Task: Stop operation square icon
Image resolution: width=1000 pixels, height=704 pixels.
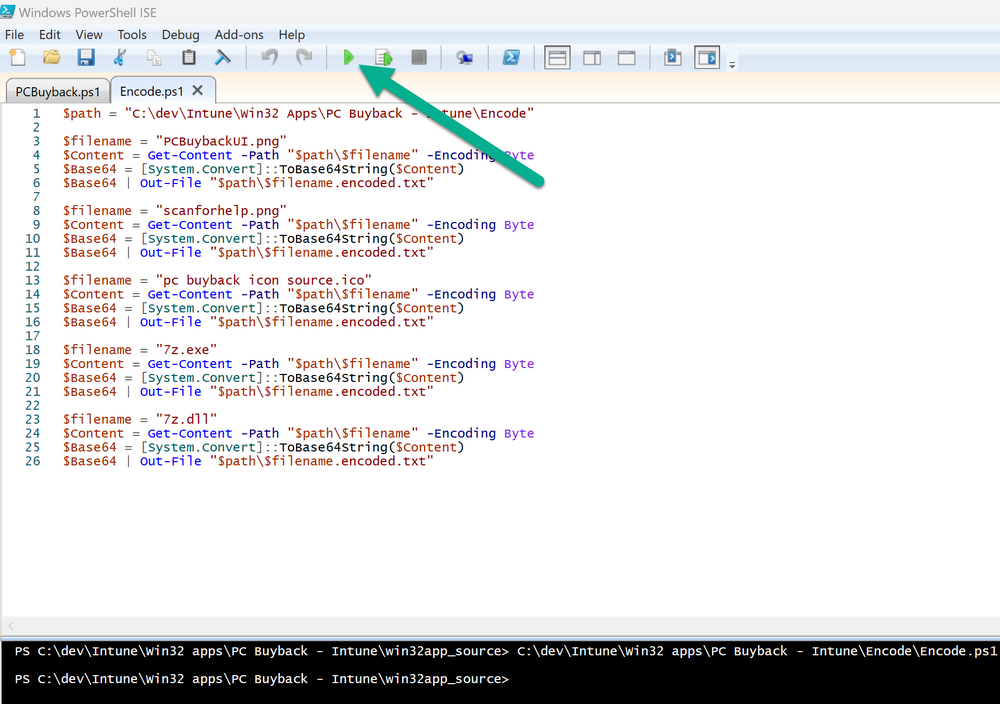Action: (x=419, y=57)
